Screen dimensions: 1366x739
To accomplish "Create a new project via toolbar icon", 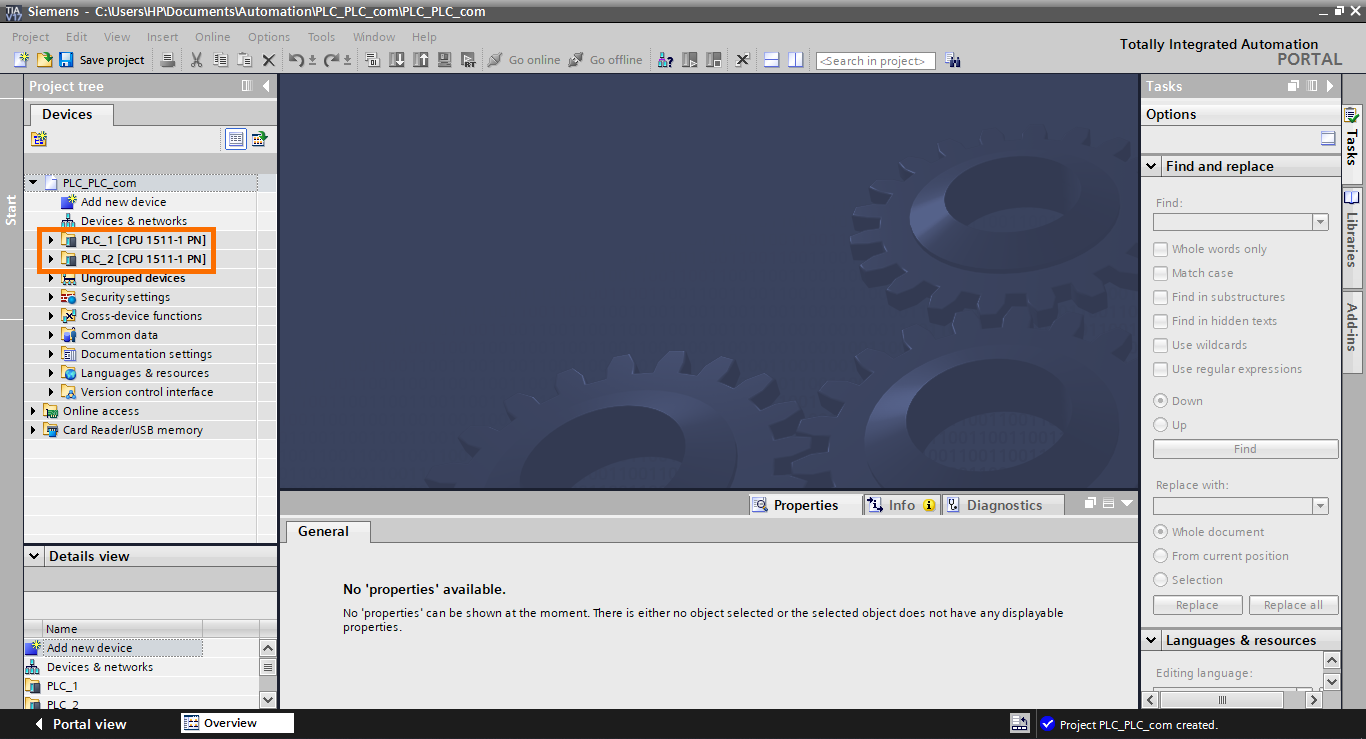I will [x=21, y=60].
